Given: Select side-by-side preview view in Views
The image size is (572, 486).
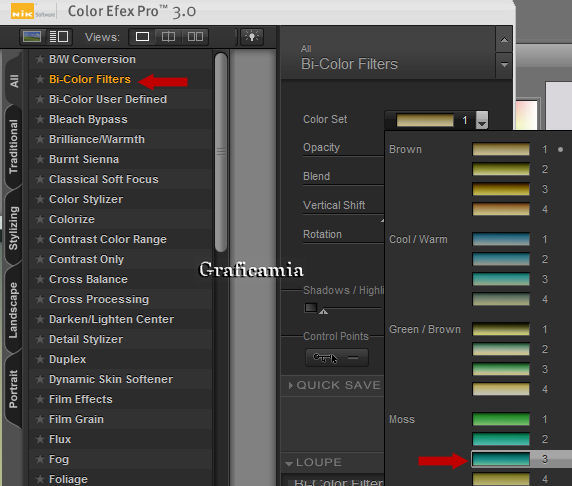Looking at the screenshot, I should (x=195, y=36).
